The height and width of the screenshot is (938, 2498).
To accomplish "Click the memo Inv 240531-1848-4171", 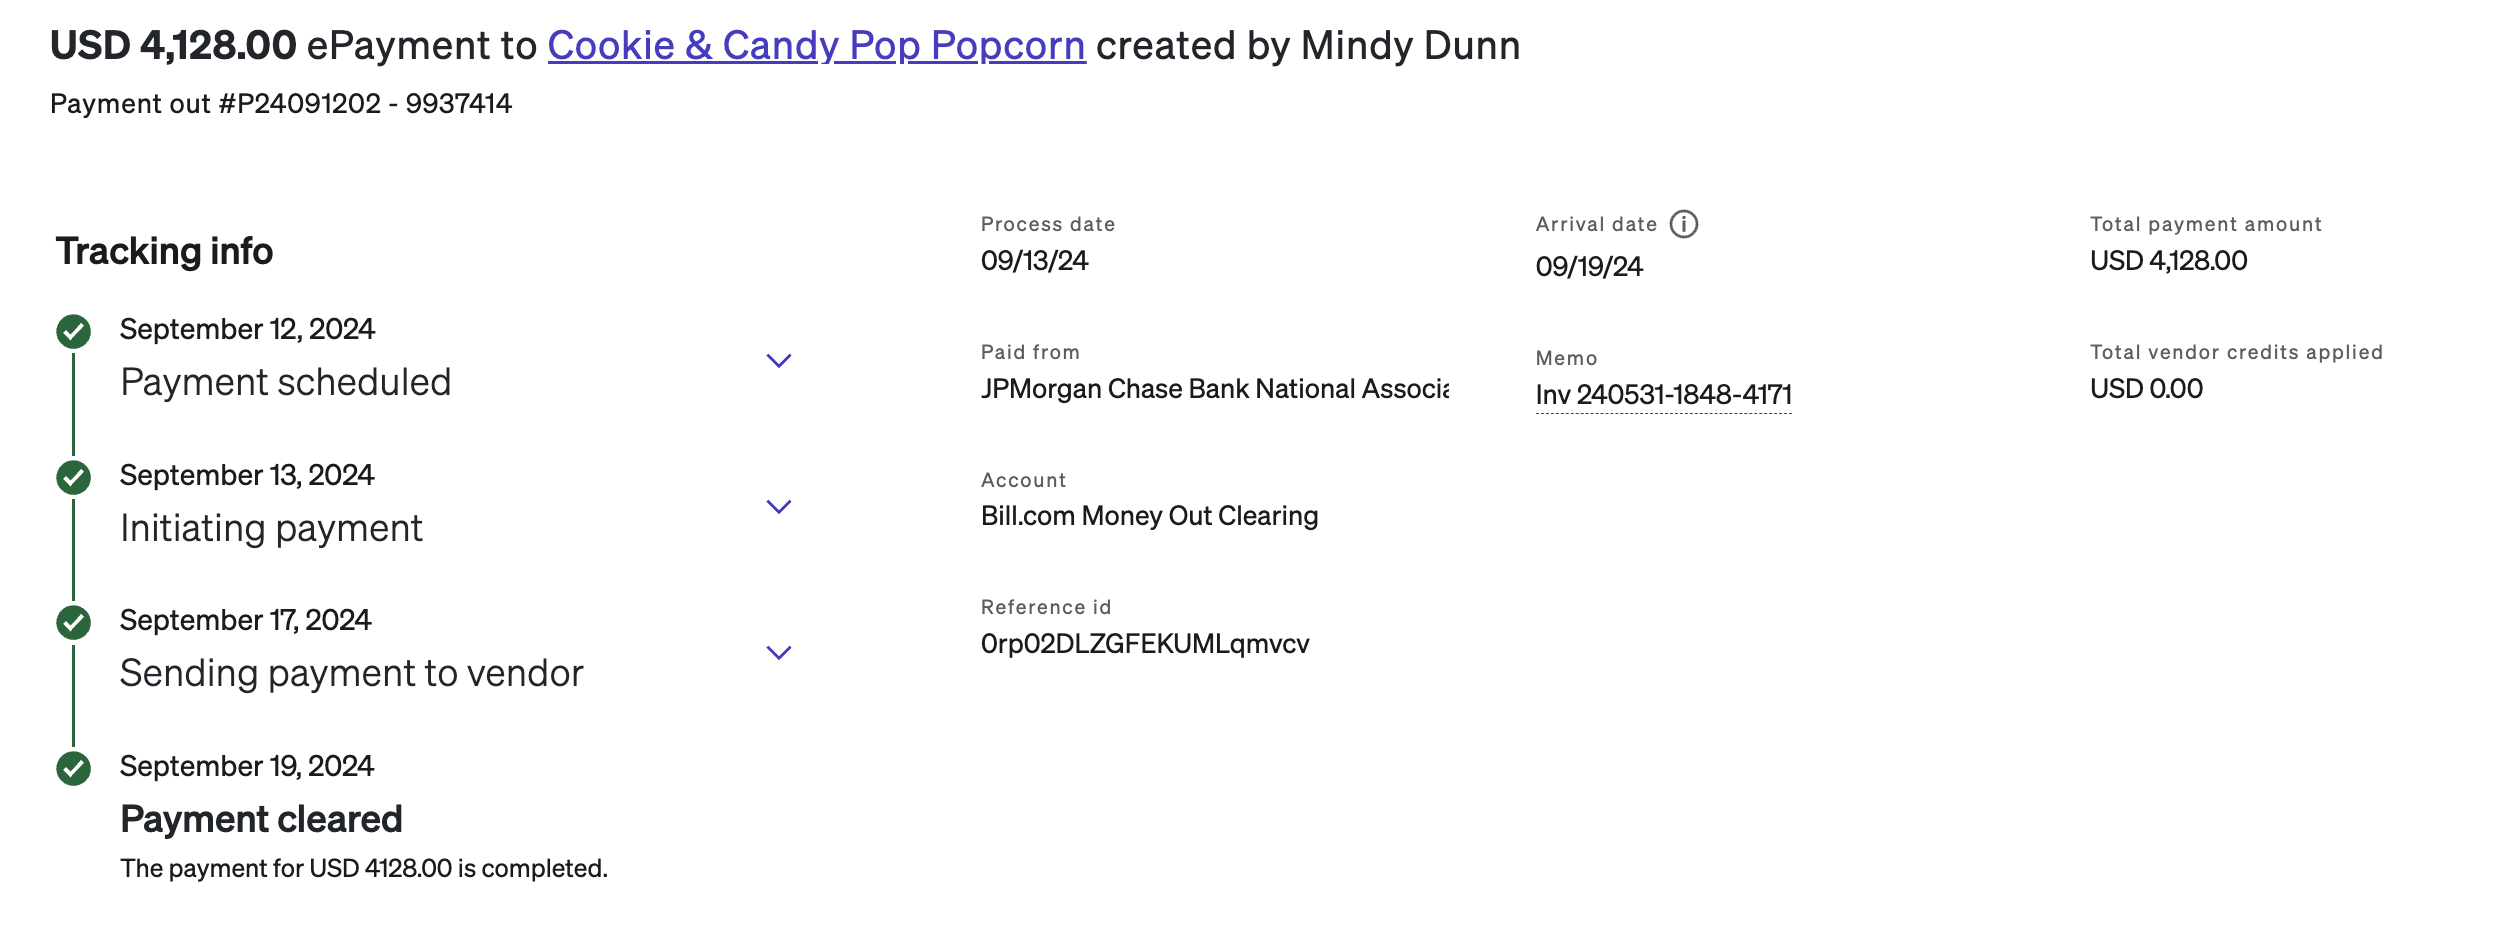I will (x=1663, y=395).
